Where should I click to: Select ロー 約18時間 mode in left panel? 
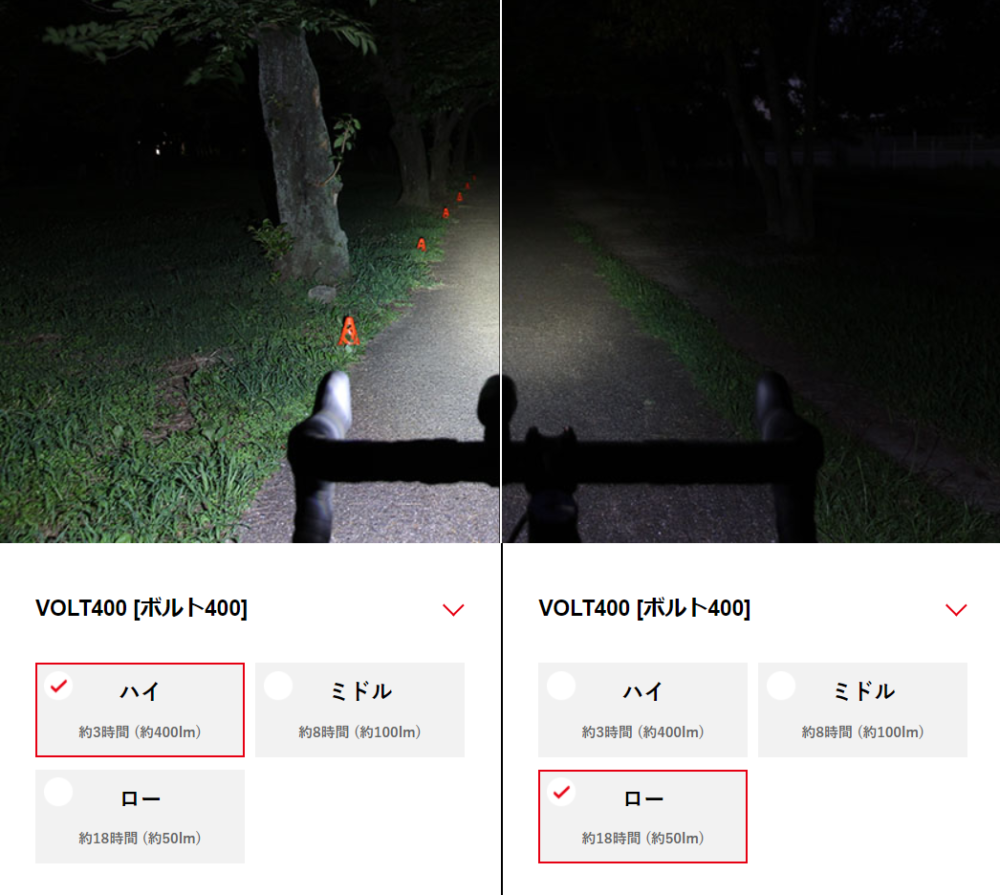140,817
